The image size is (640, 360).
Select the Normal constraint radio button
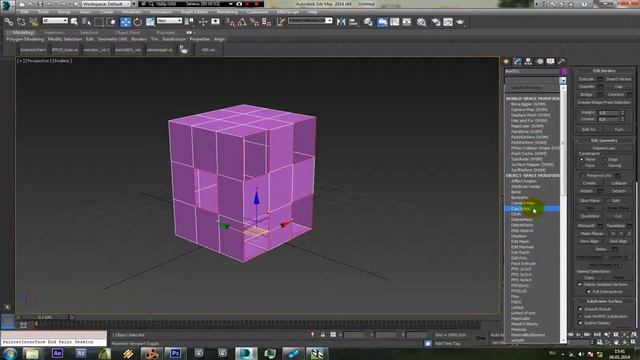coord(604,166)
